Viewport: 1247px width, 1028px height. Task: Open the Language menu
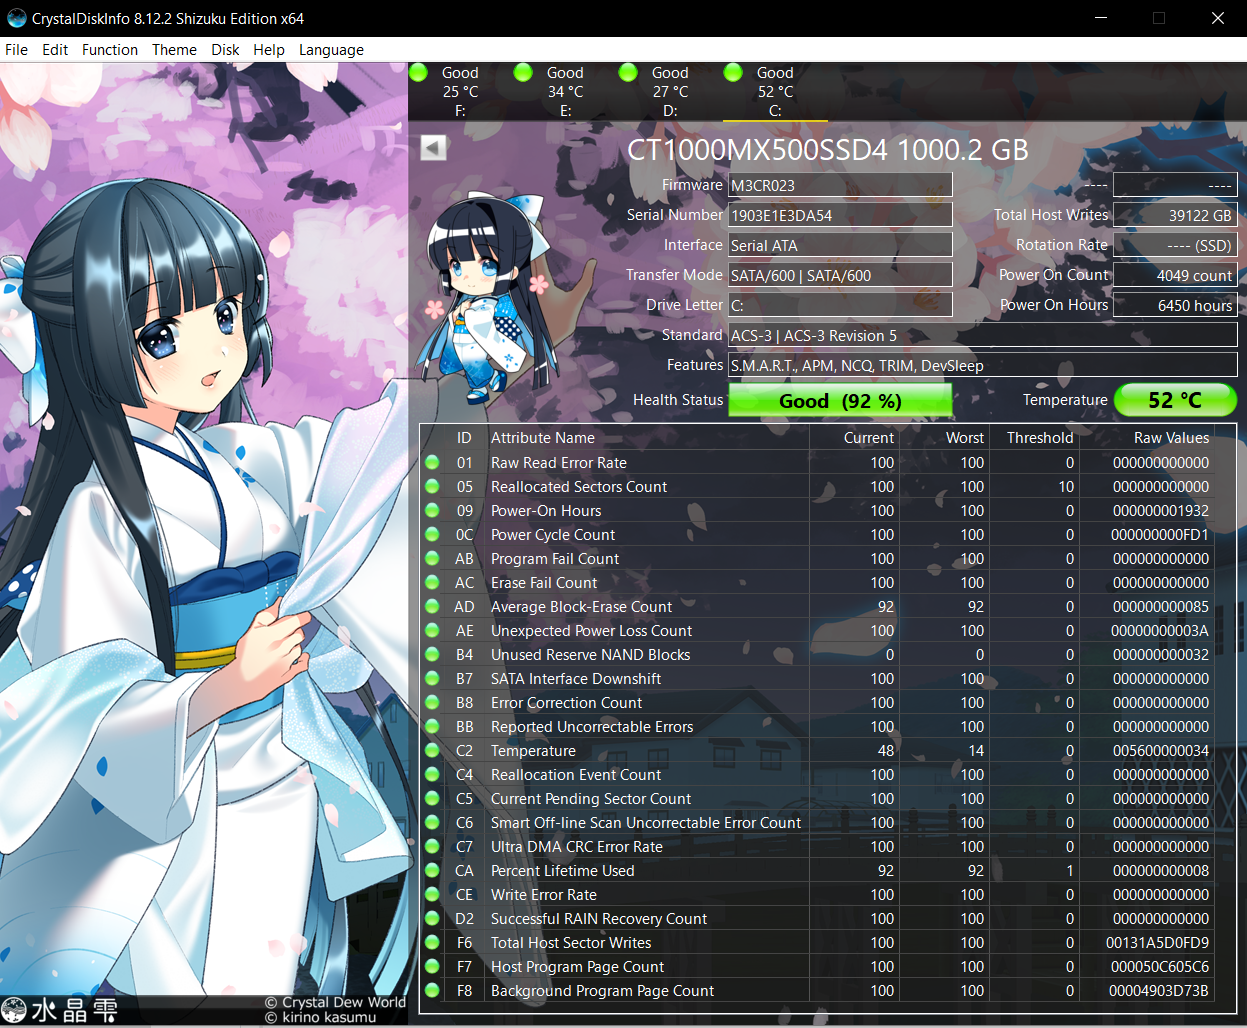coord(331,50)
